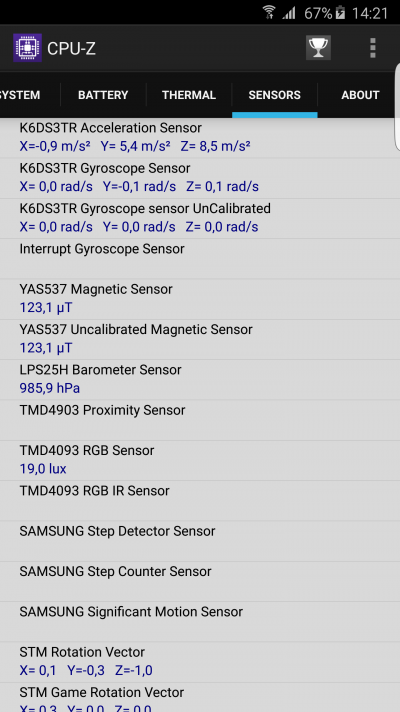Viewport: 400px width, 712px height.
Task: Tap the Wi-Fi status bar icon
Action: tap(269, 12)
